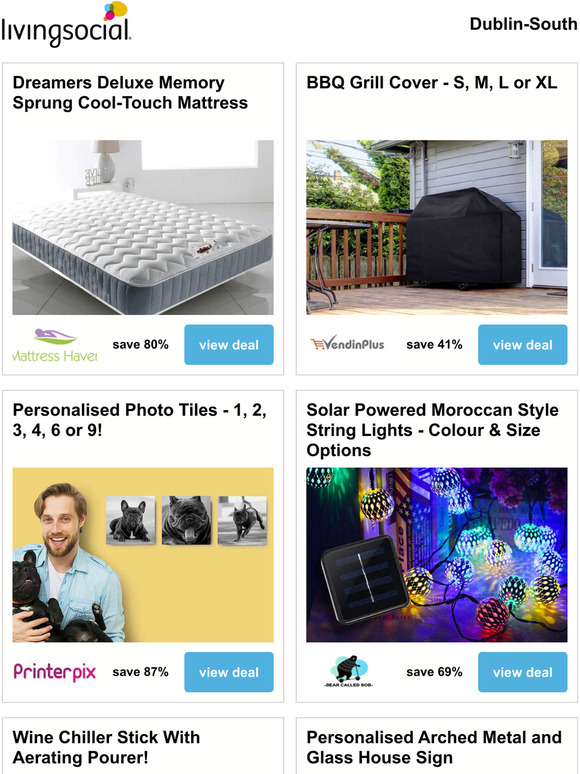This screenshot has height=774, width=580.
Task: Open the photo tiles product image
Action: tap(143, 555)
